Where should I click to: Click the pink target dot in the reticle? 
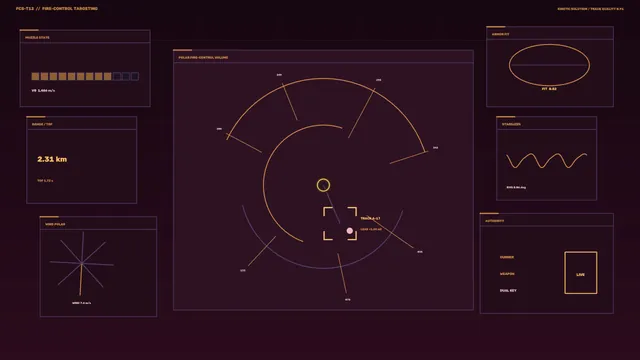(350, 231)
